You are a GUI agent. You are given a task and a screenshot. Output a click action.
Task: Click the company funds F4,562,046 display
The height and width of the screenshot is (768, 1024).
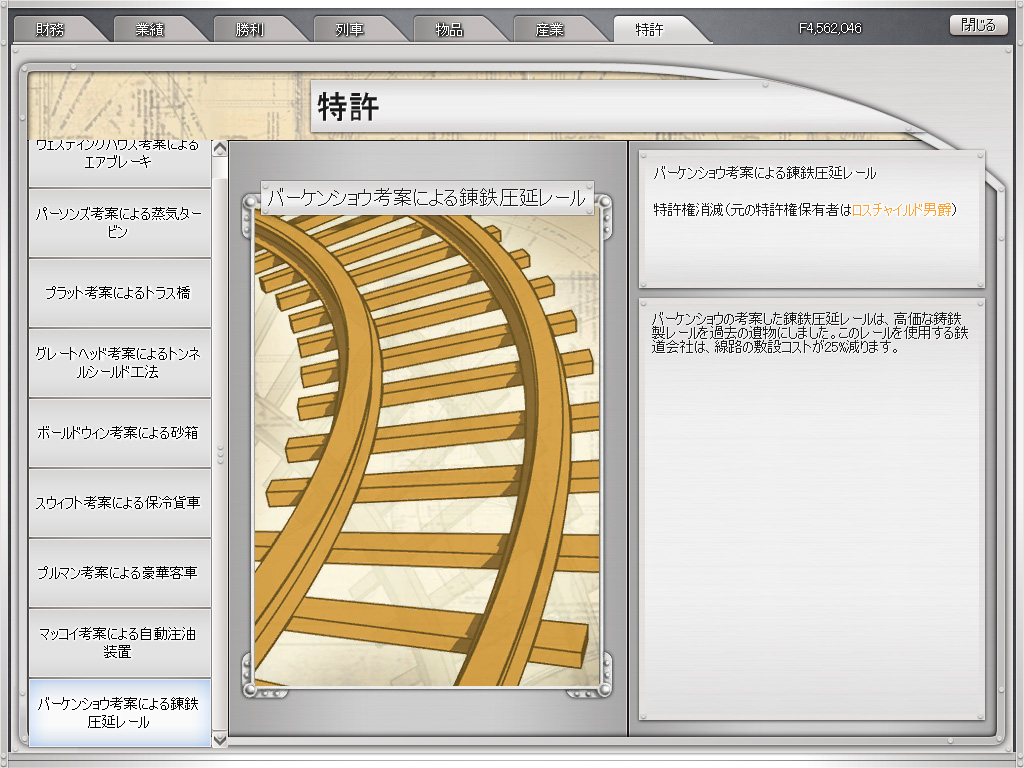[830, 29]
